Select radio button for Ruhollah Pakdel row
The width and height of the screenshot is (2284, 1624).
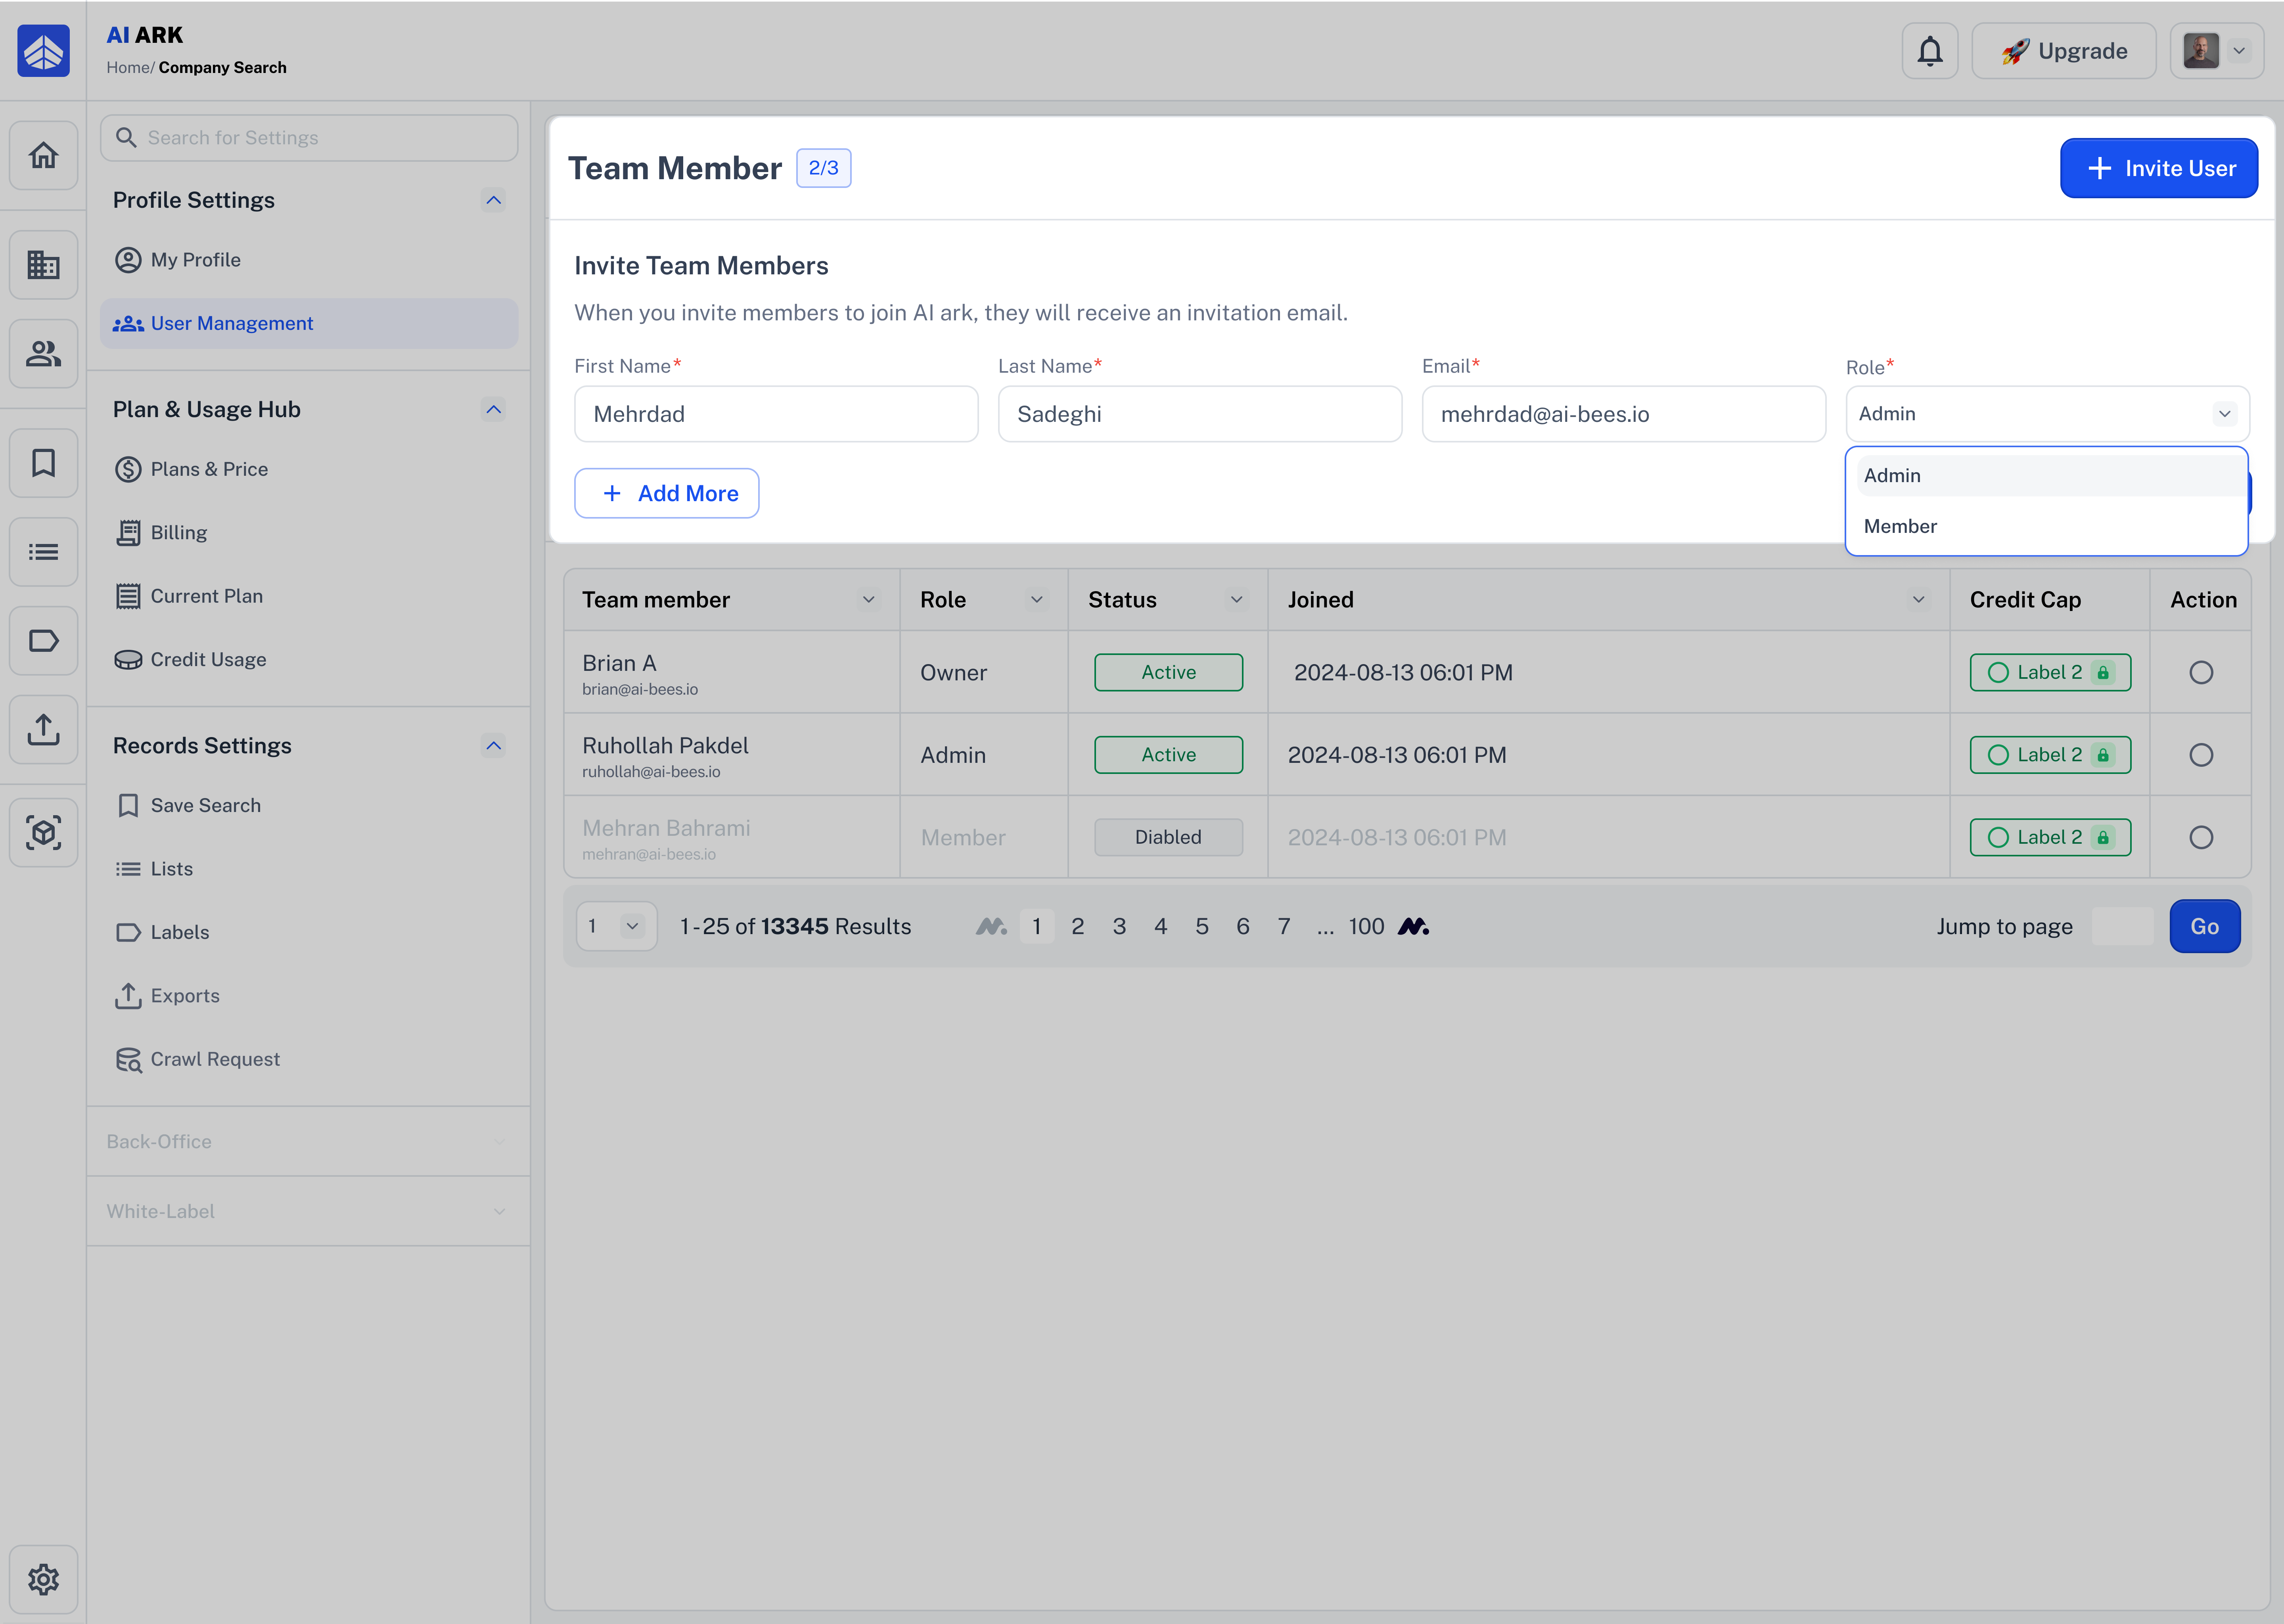2201,755
